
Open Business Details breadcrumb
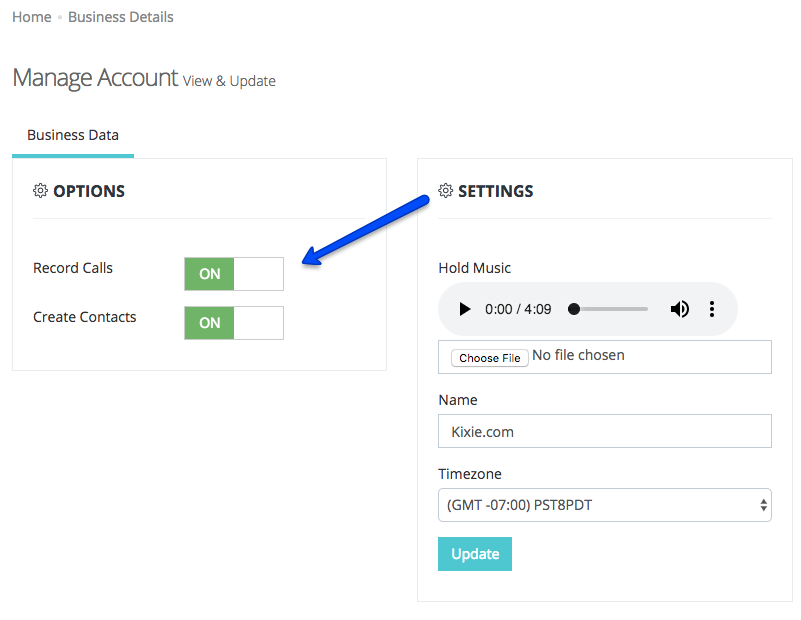121,17
